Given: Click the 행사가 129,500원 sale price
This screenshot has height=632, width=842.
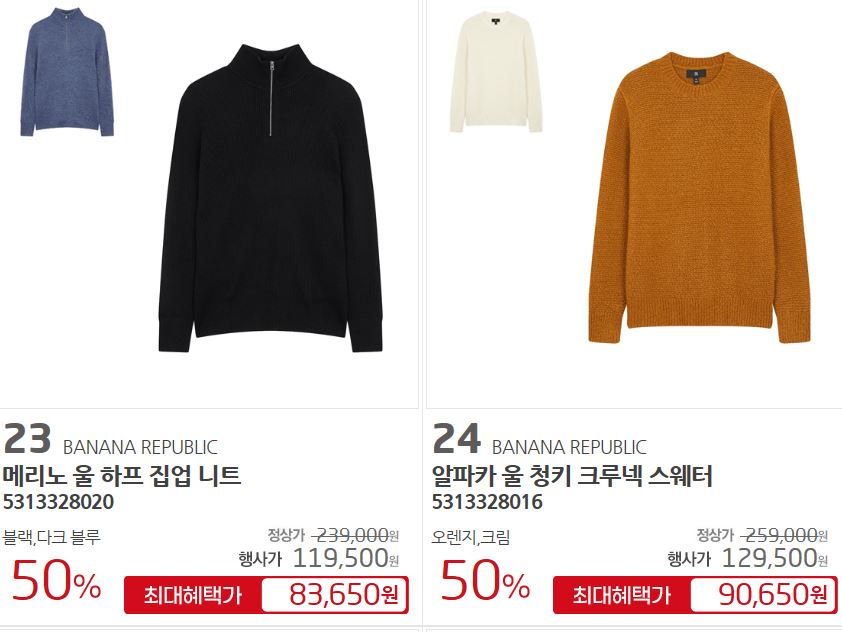Looking at the screenshot, I should pyautogui.click(x=748, y=558).
